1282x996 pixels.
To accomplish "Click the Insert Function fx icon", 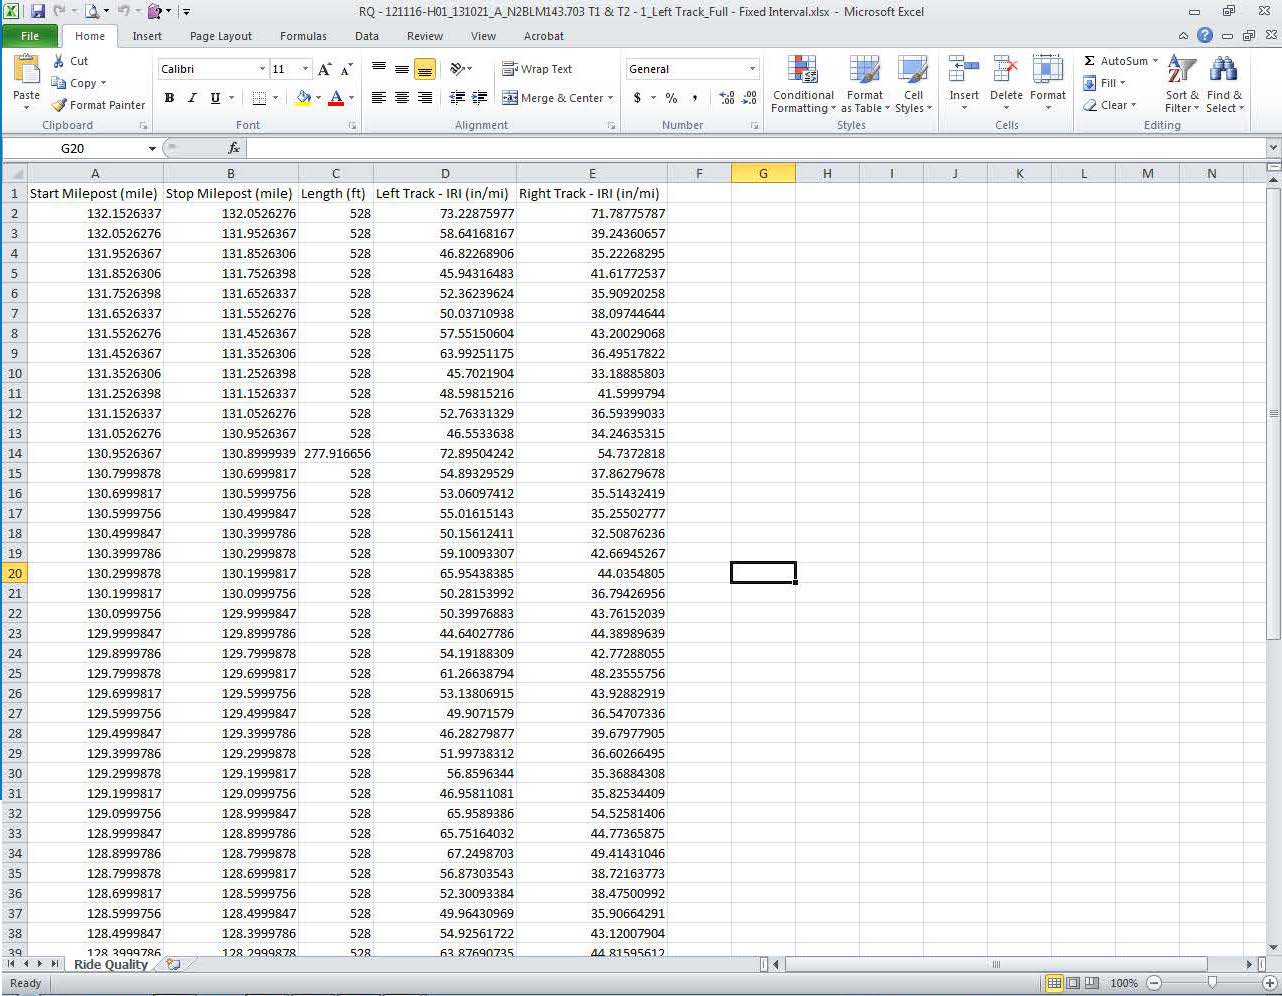I will pos(234,148).
